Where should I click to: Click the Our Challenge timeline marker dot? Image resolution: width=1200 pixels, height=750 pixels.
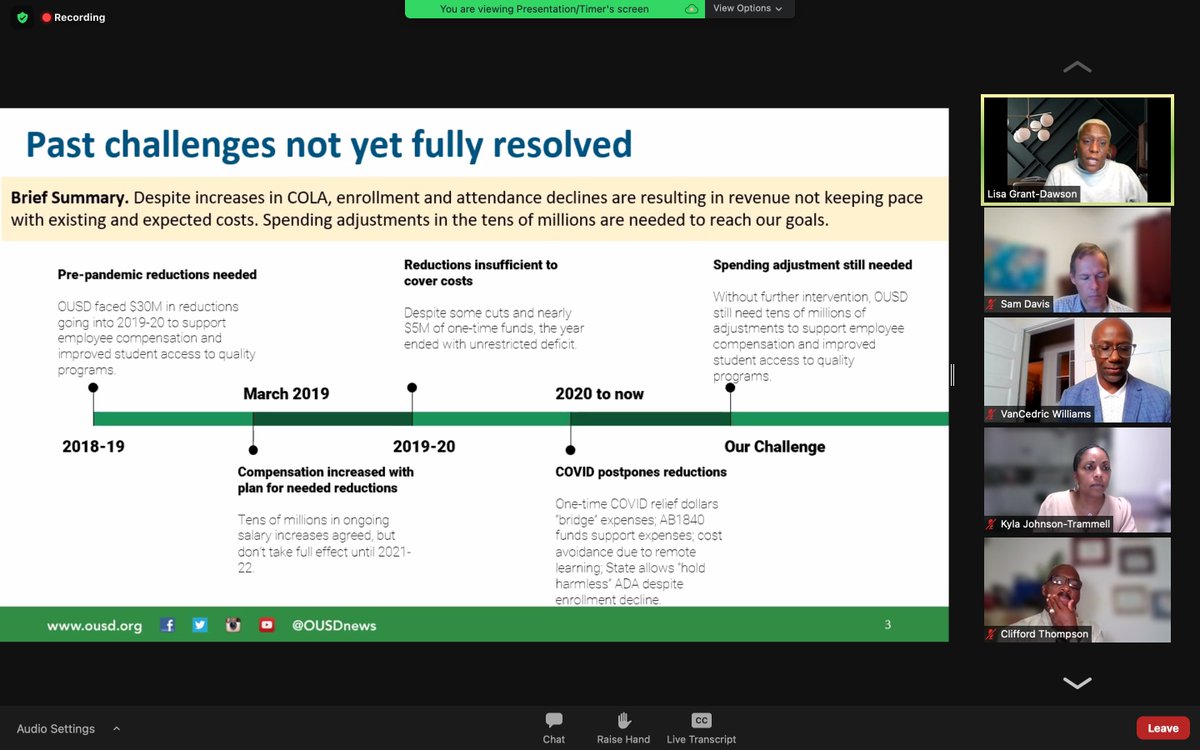tap(730, 387)
